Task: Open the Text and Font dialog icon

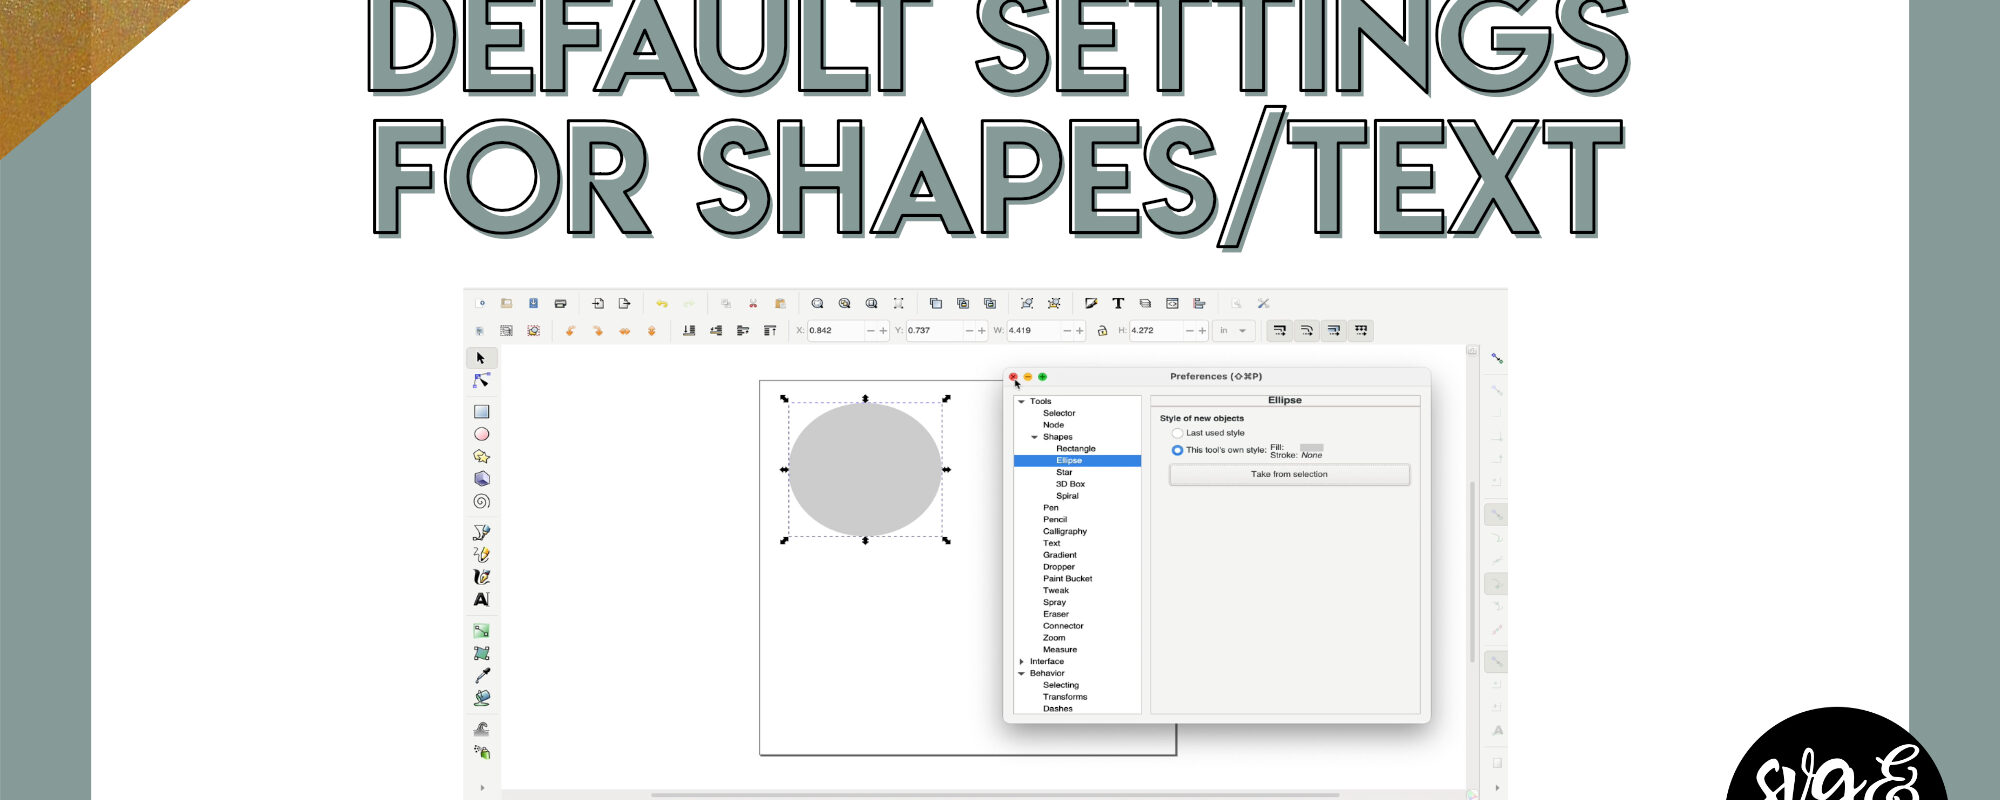Action: [1118, 303]
